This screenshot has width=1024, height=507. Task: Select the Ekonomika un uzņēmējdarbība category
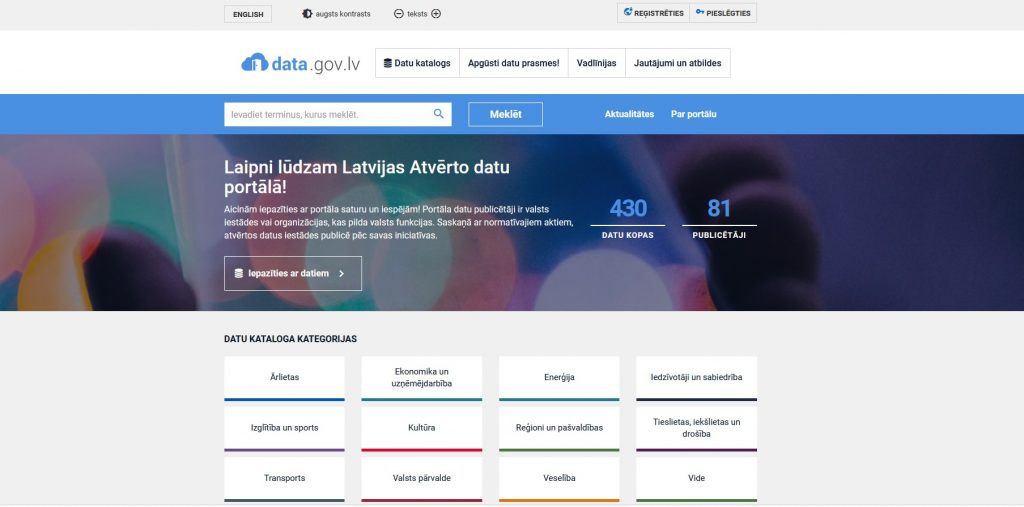(x=421, y=377)
